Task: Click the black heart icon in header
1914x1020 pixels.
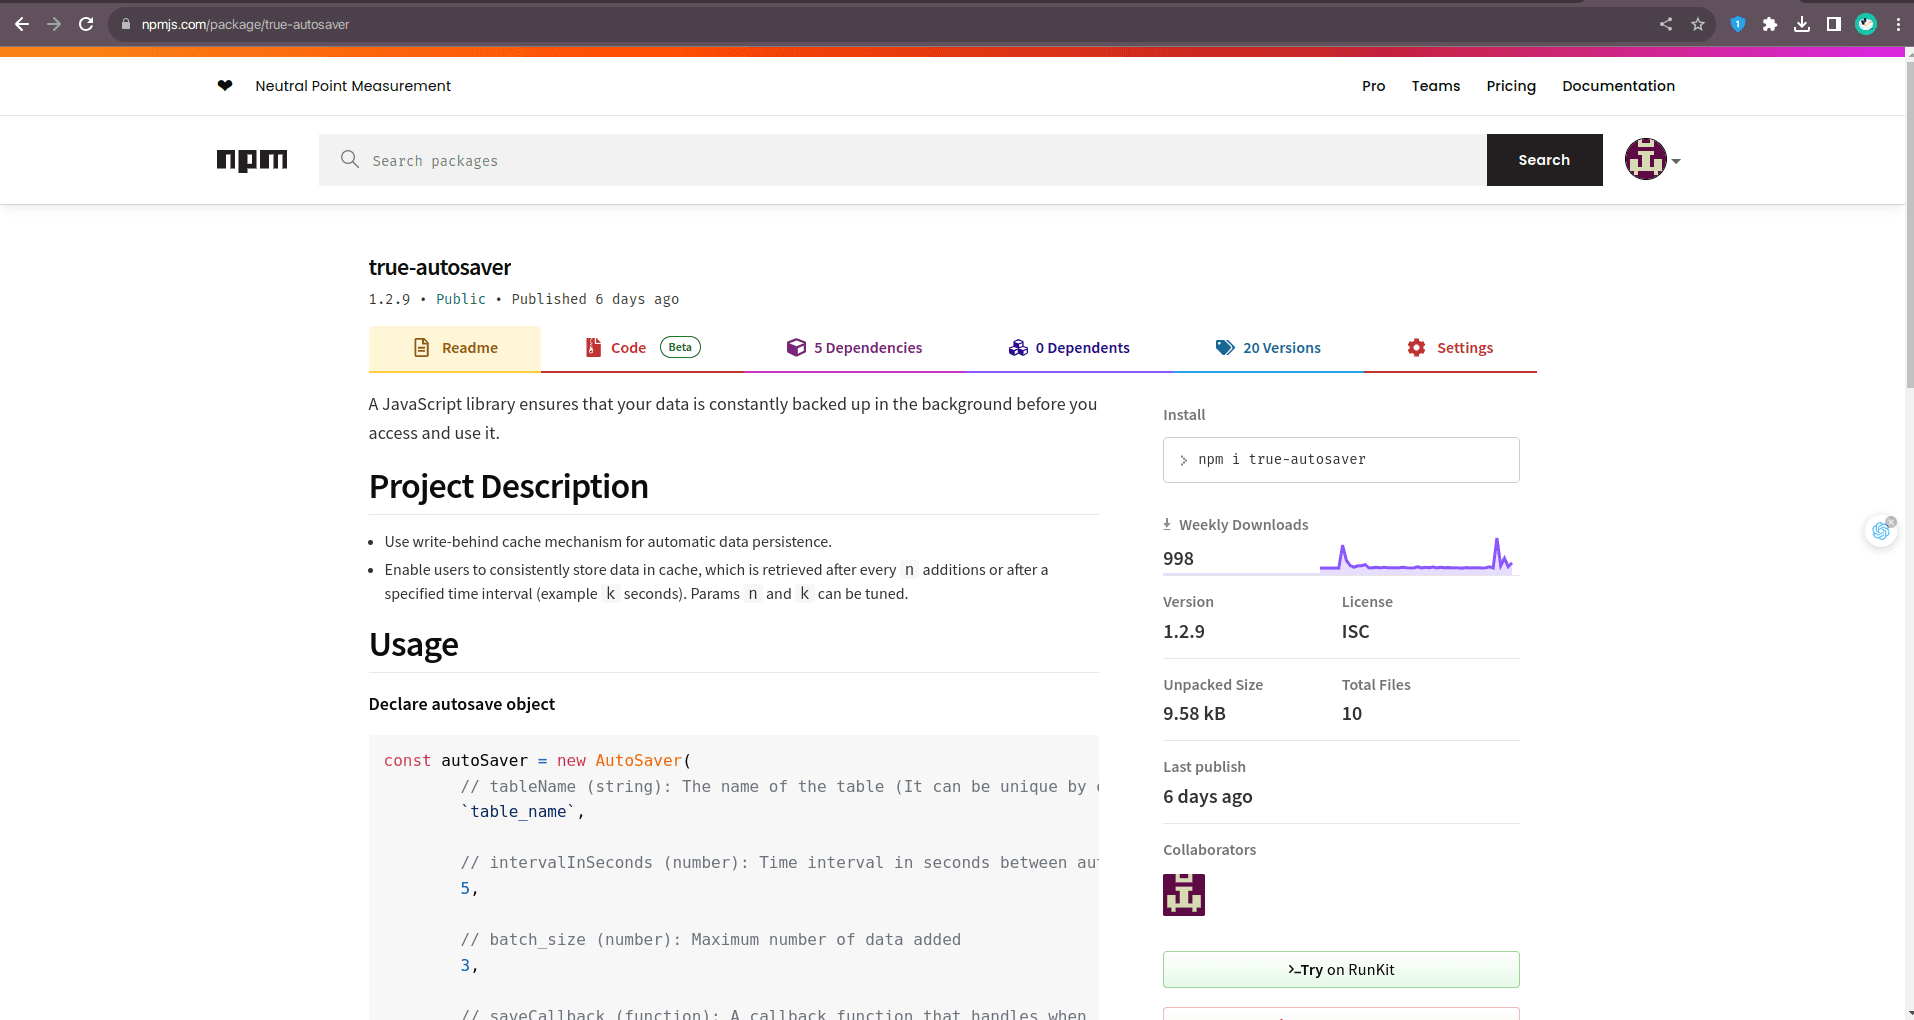Action: tap(225, 86)
